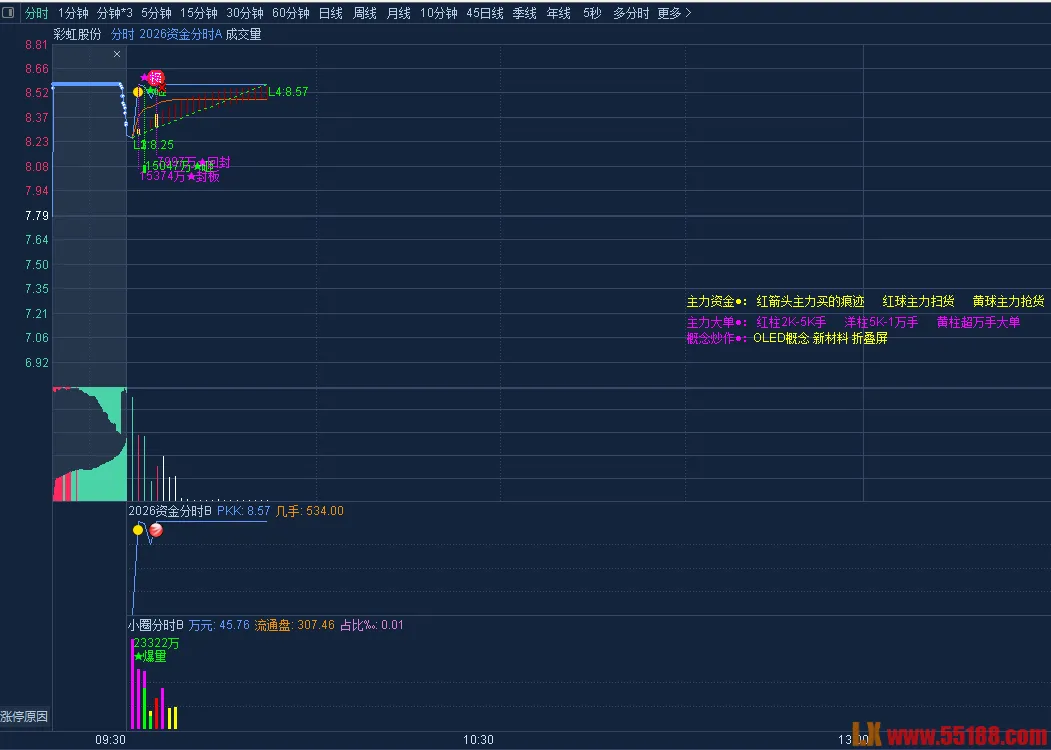Expand the 更多 periods menu

(674, 13)
